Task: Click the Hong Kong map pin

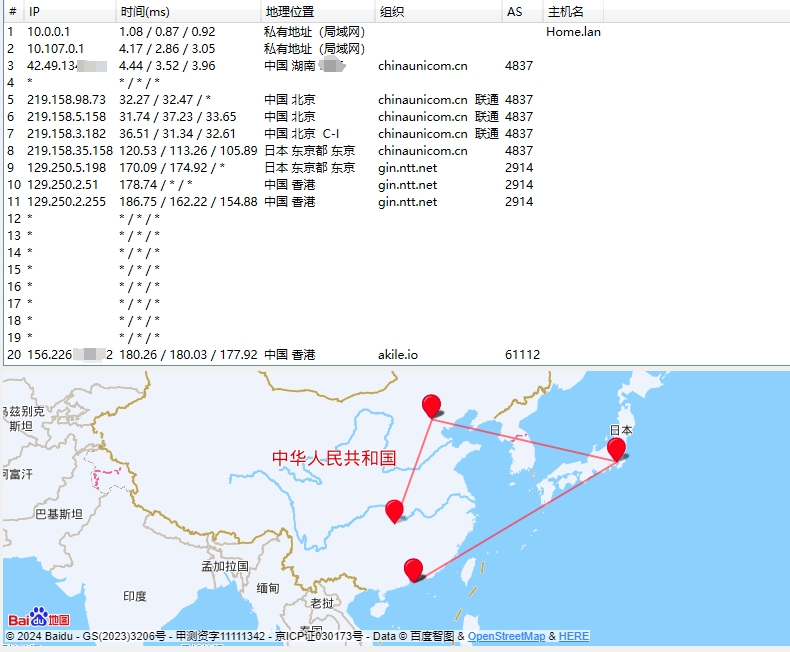Action: point(413,570)
